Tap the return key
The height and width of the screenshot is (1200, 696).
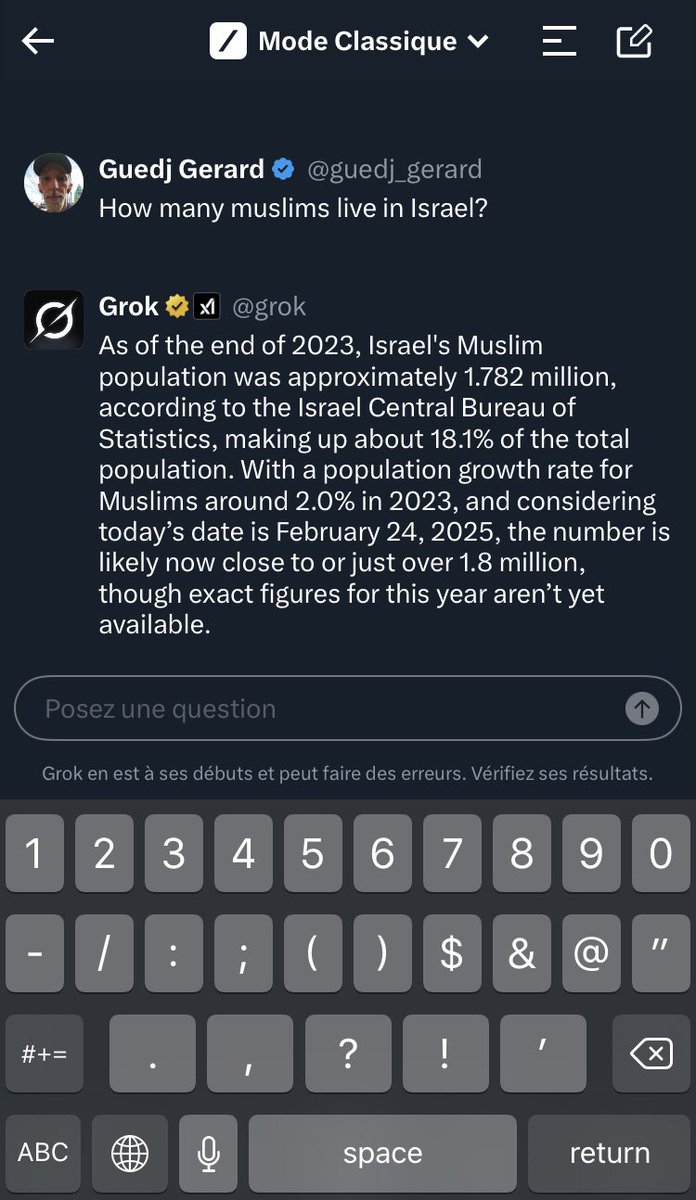[x=609, y=1153]
